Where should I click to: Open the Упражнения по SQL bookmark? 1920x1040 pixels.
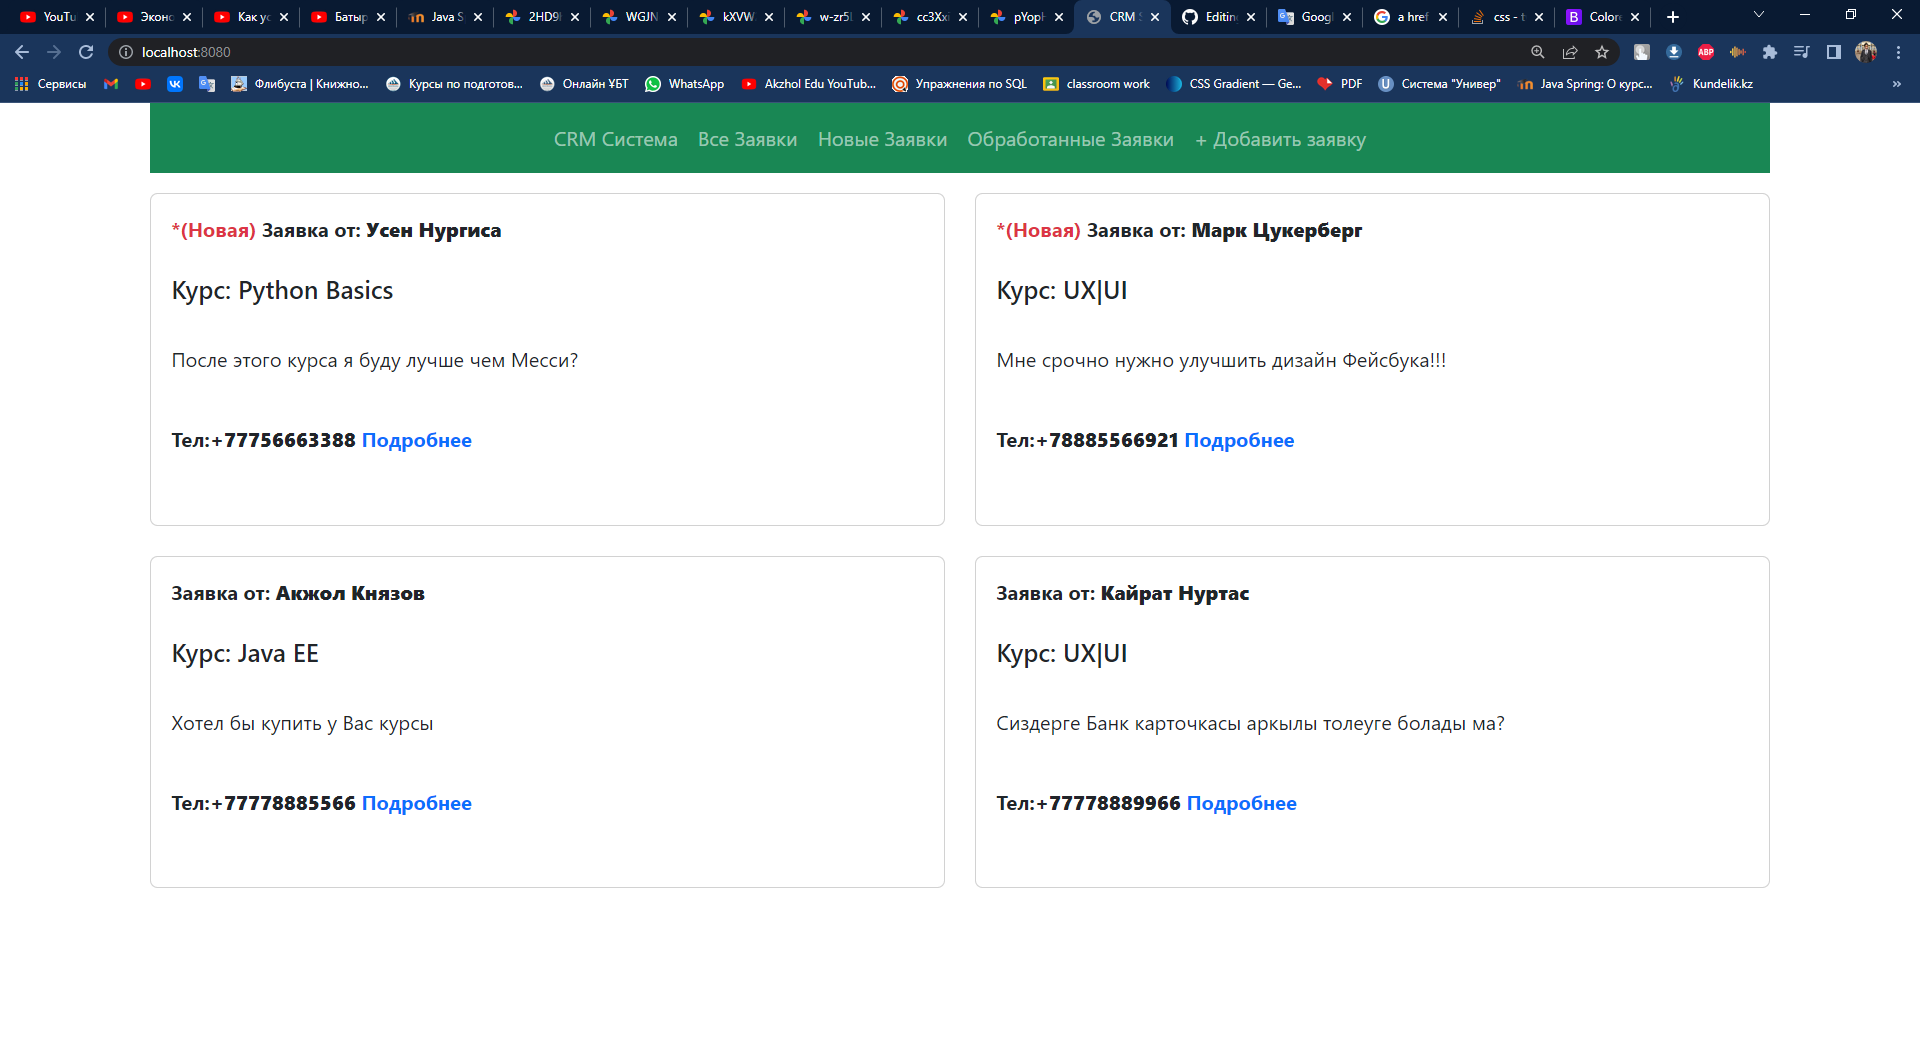tap(960, 84)
